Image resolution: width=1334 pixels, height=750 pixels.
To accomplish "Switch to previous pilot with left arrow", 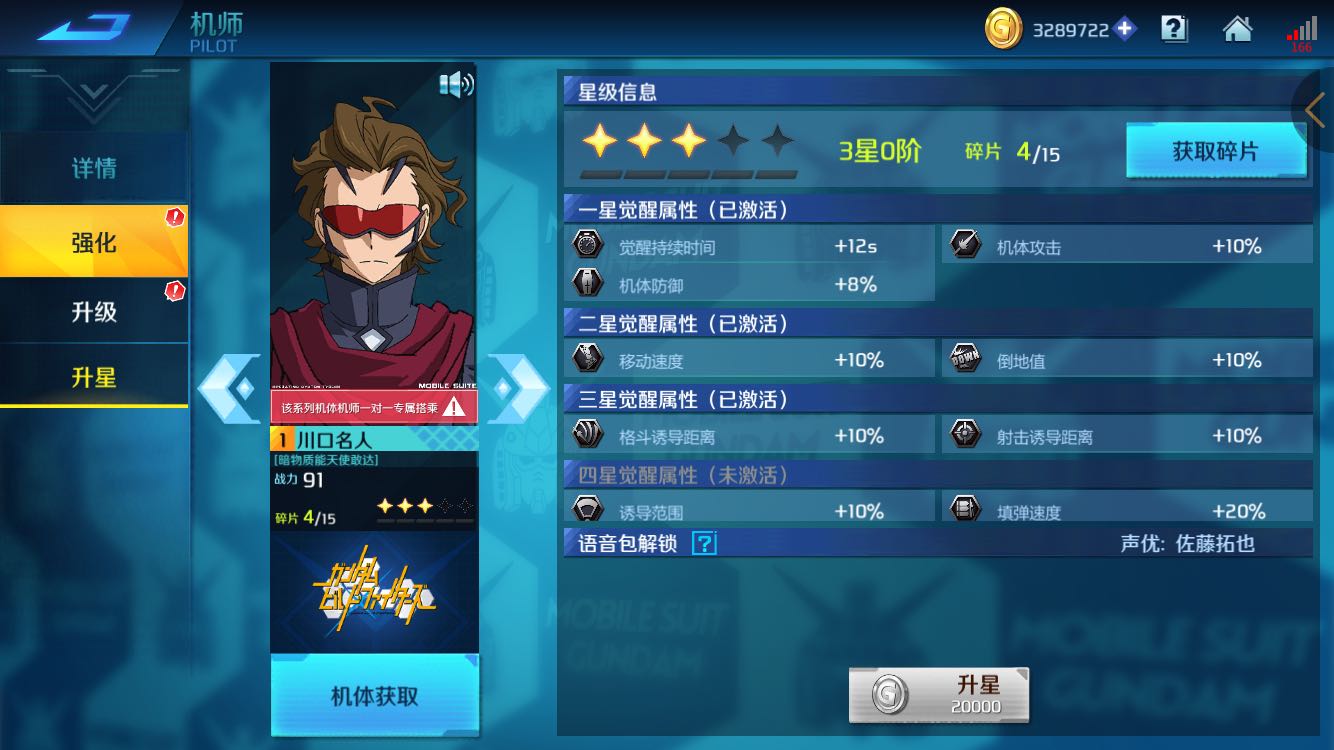I will pos(228,388).
